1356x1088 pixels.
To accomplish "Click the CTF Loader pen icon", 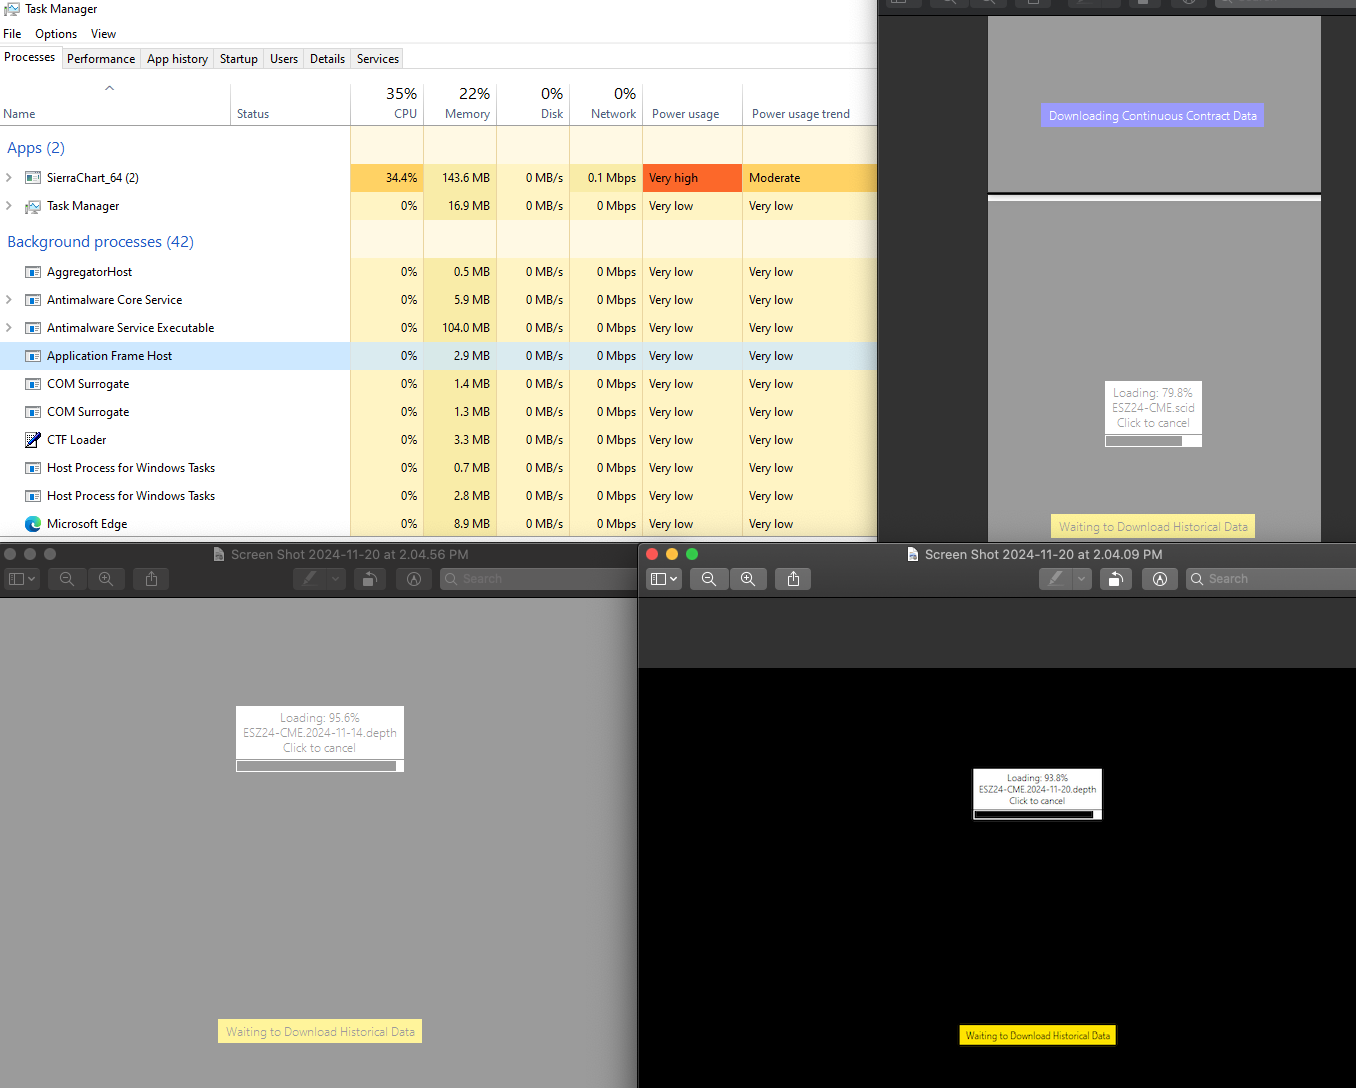I will click(x=33, y=440).
